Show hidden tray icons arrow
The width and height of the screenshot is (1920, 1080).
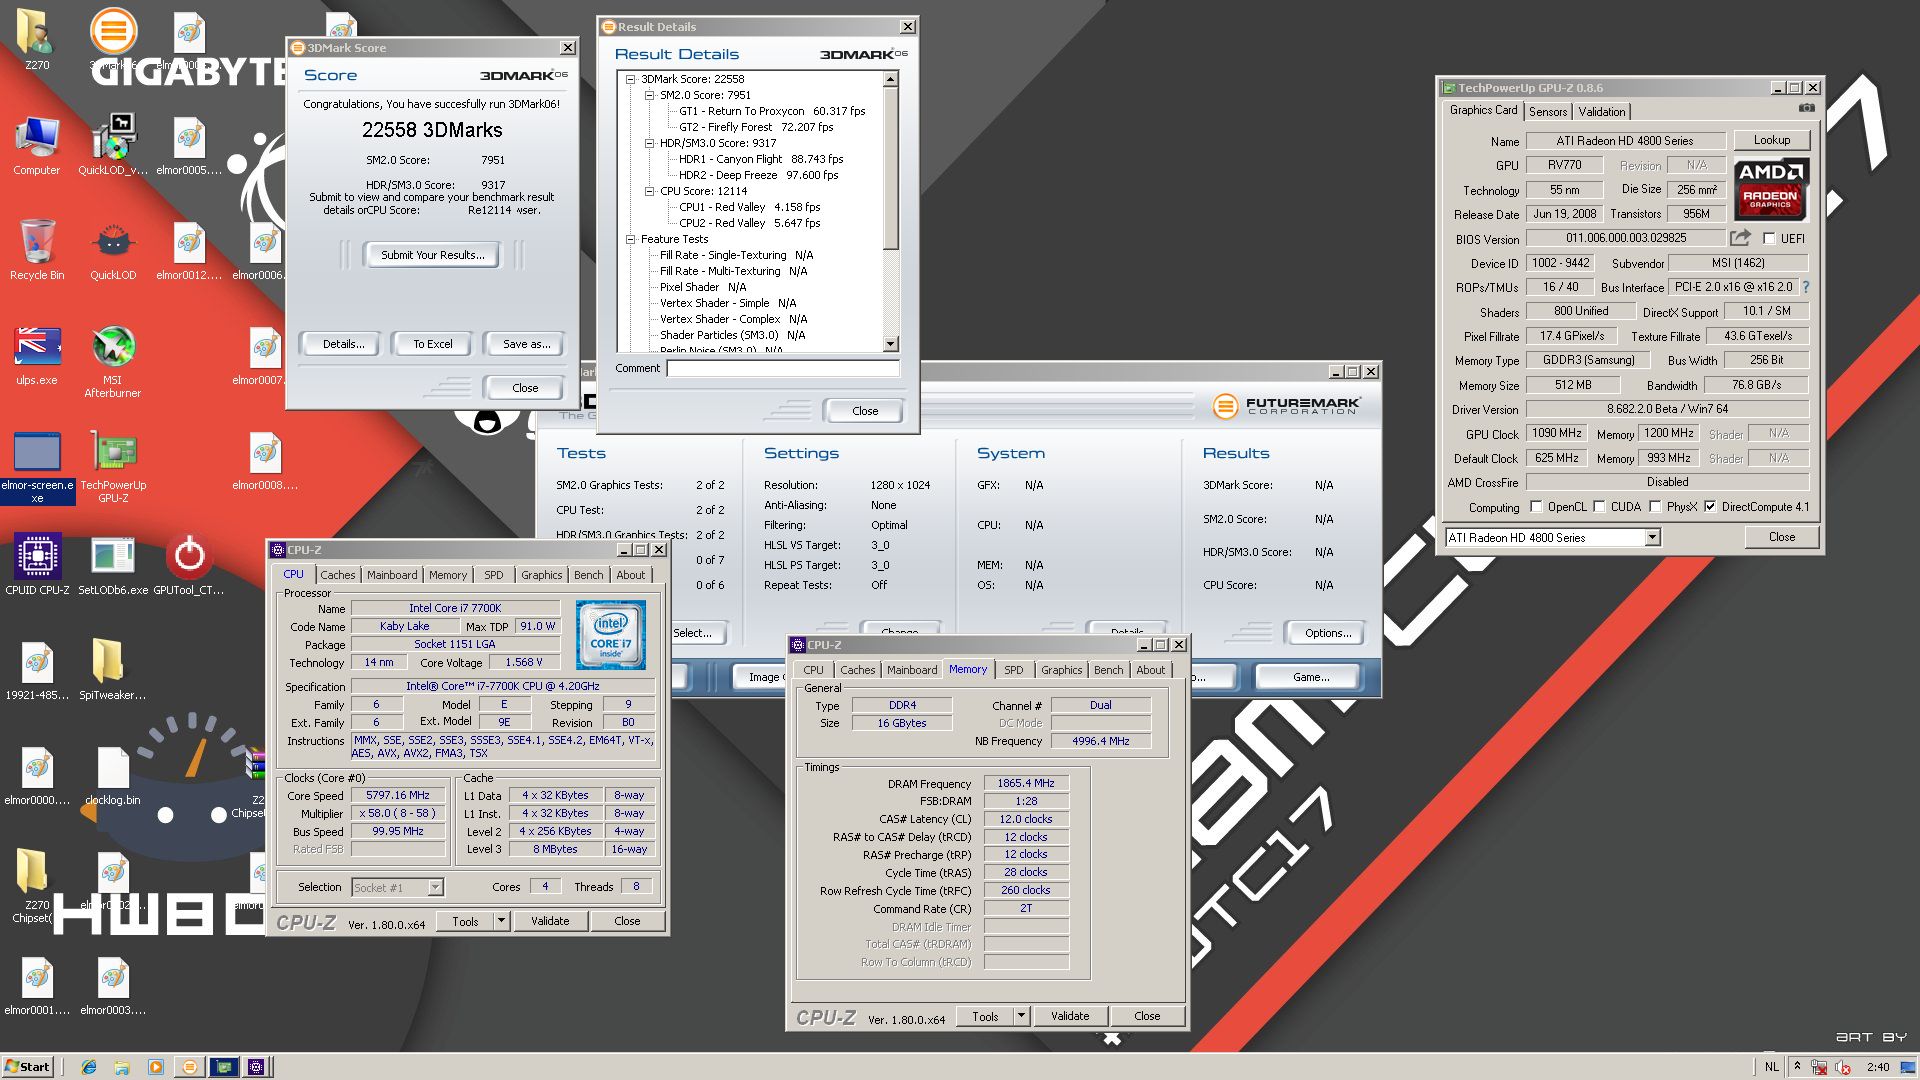point(1797,1067)
